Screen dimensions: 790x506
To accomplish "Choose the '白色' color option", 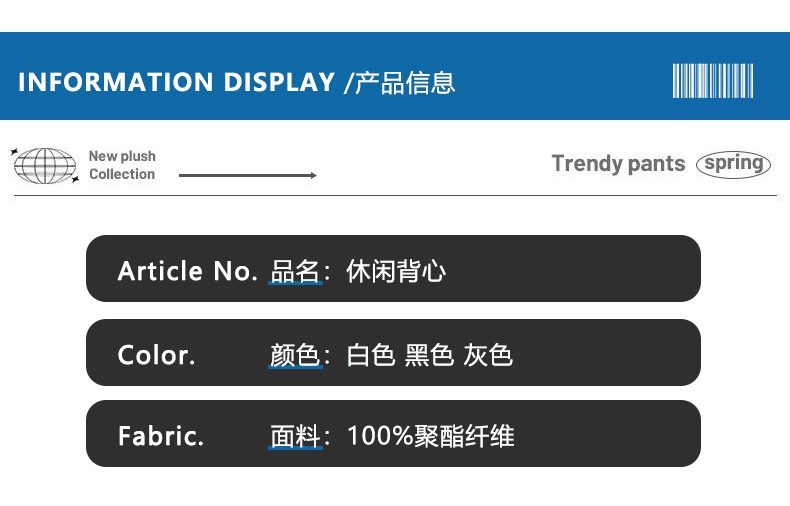I will 371,355.
